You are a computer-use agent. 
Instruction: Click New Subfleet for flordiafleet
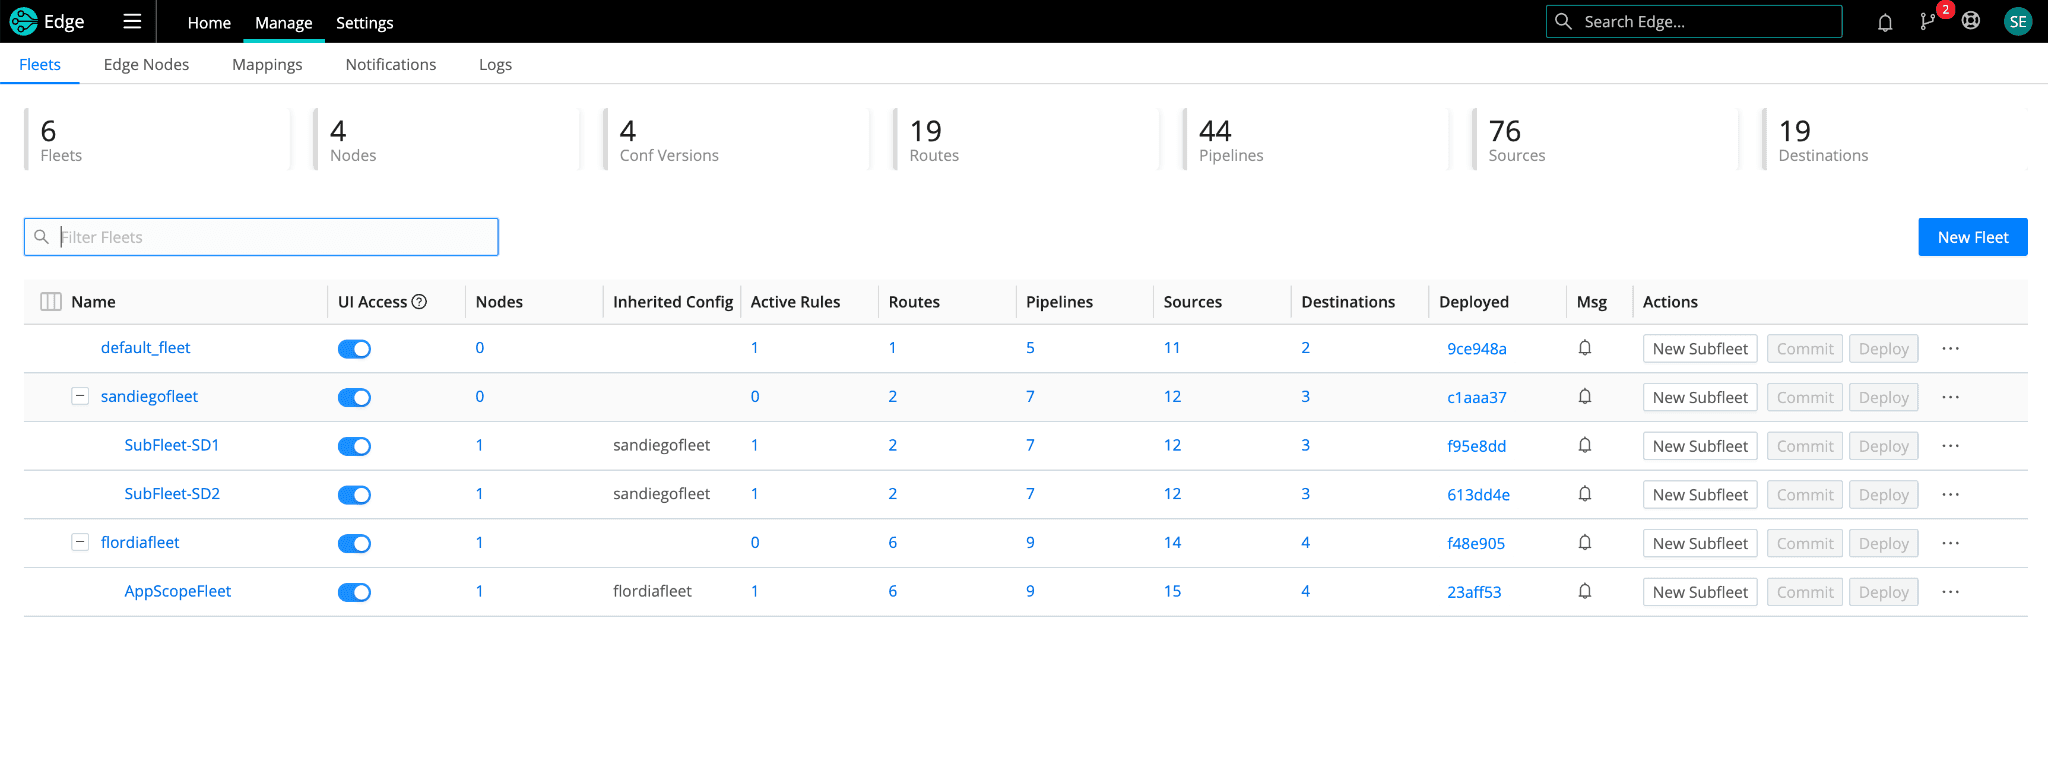[1699, 543]
